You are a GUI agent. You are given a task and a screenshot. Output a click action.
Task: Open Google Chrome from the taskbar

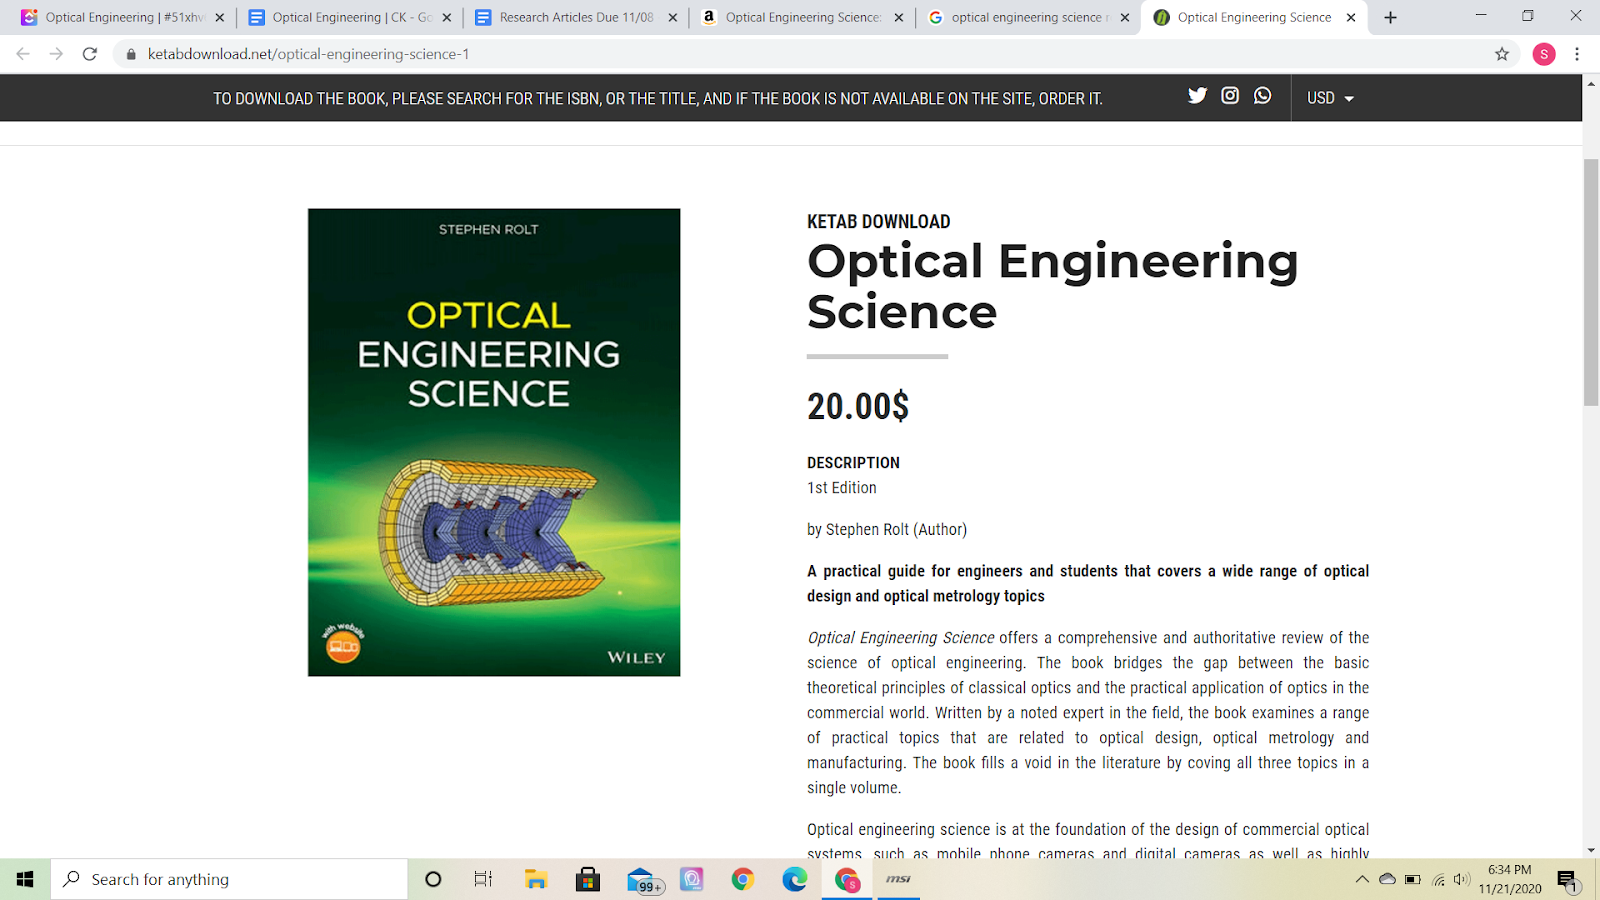[x=742, y=879]
